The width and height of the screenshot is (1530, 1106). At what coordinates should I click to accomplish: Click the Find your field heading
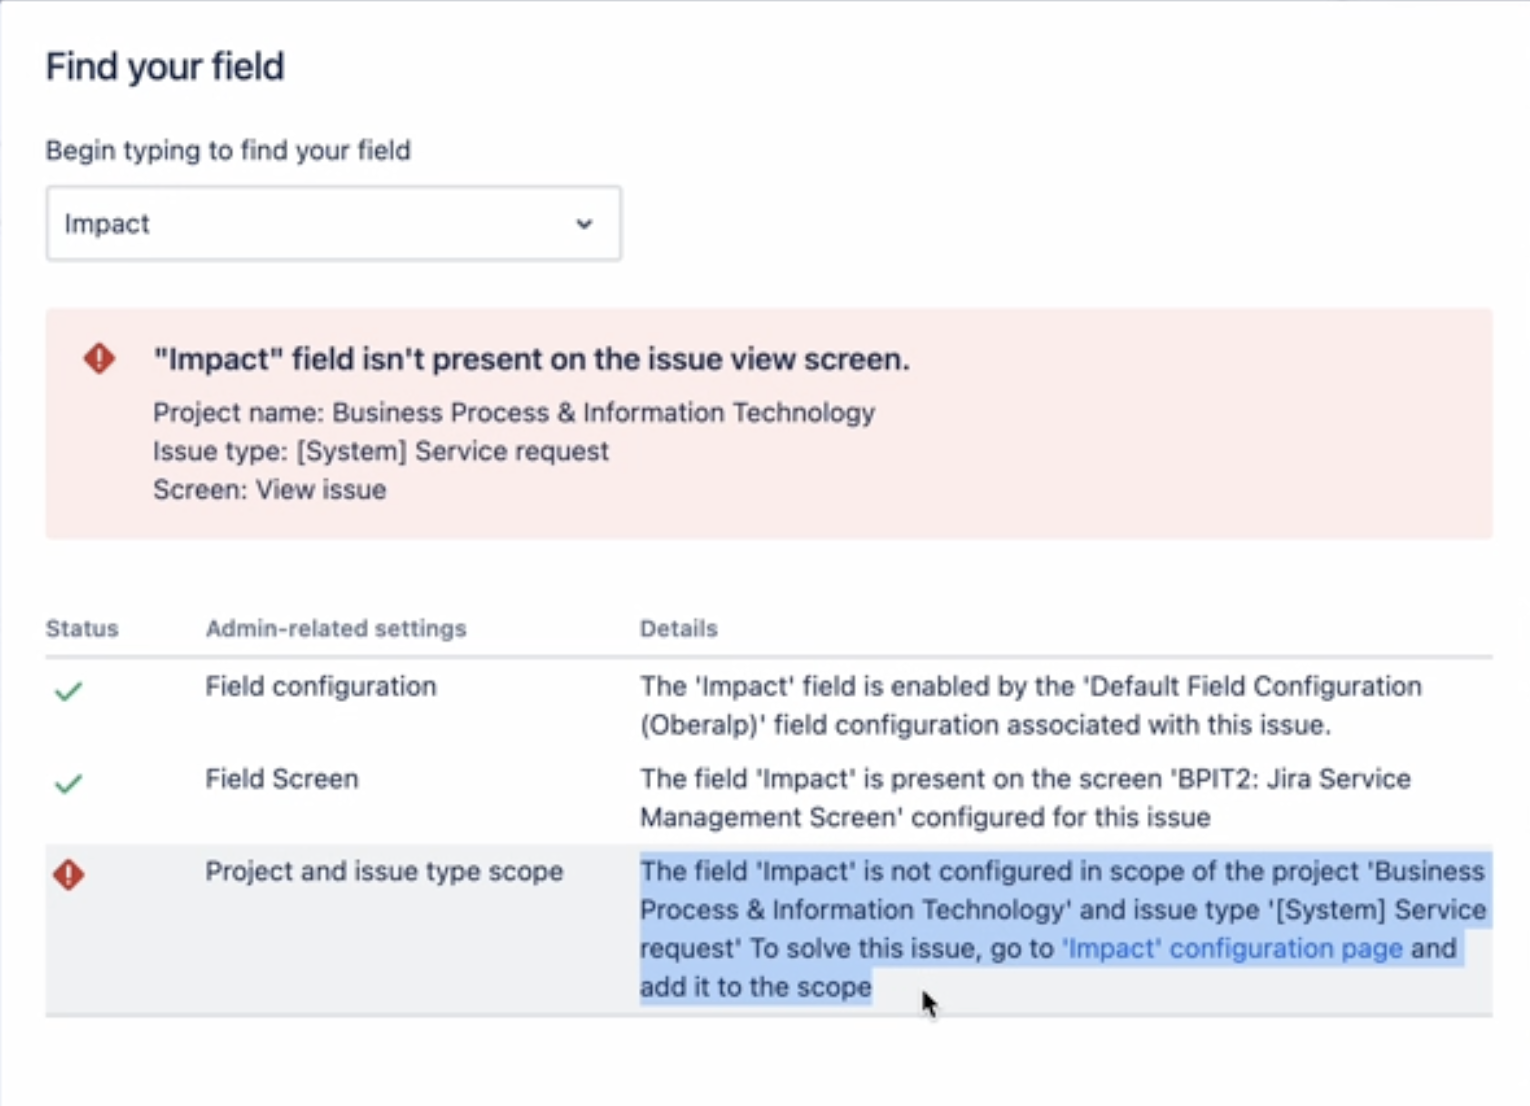(165, 67)
